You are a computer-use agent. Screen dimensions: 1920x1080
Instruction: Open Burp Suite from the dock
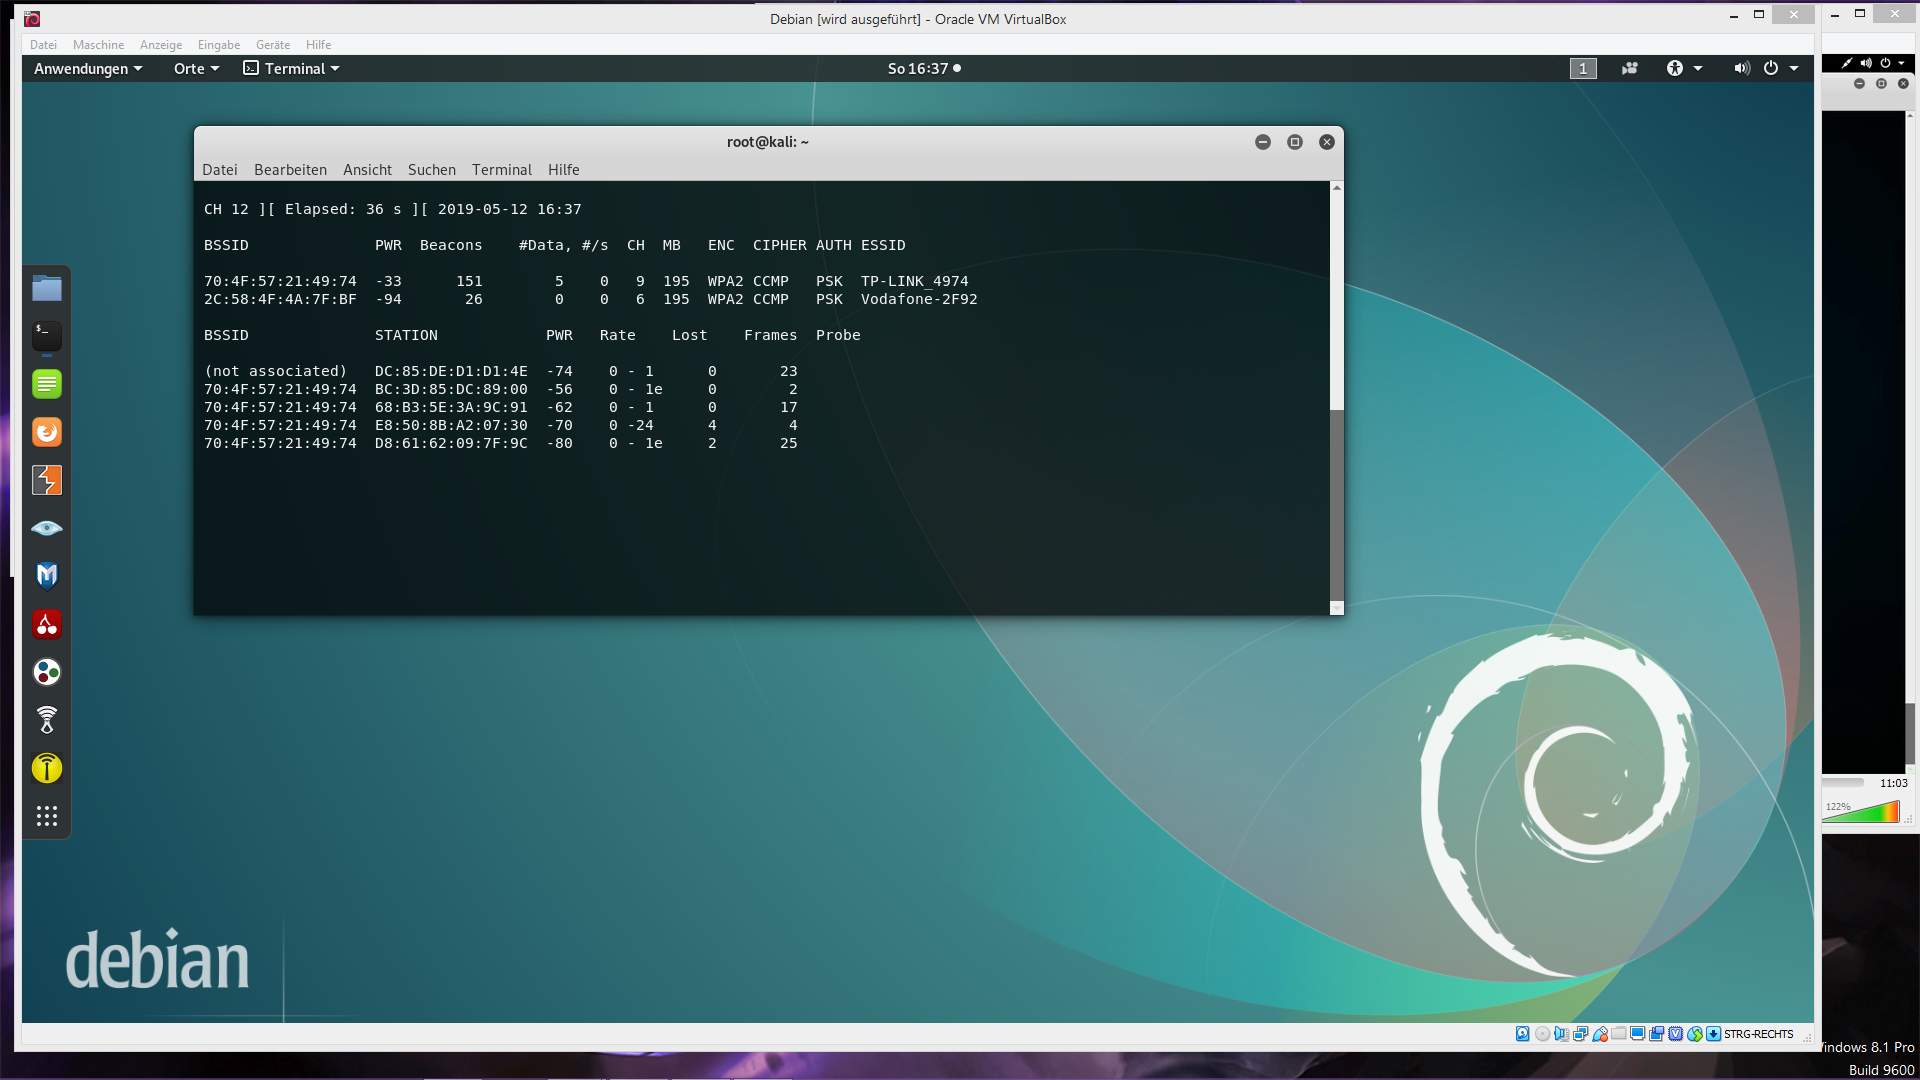click(47, 480)
